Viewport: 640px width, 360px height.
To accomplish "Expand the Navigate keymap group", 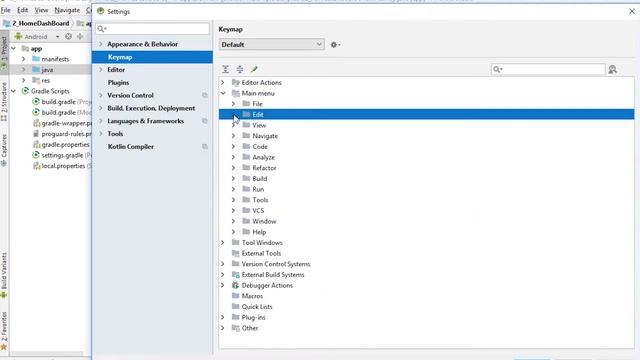I will point(233,136).
